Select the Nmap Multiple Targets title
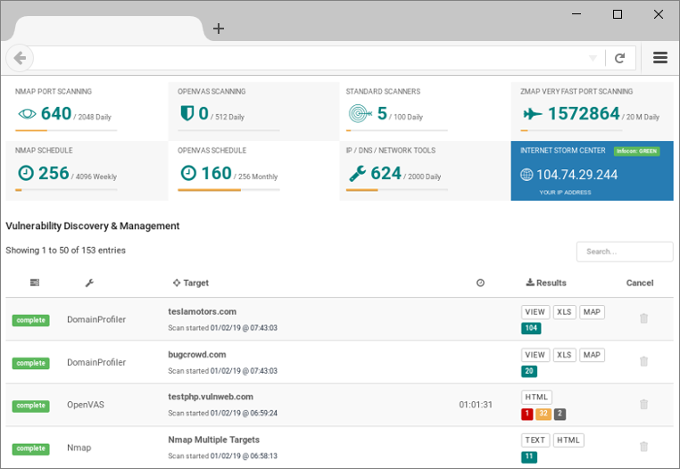This screenshot has width=680, height=469. click(214, 440)
